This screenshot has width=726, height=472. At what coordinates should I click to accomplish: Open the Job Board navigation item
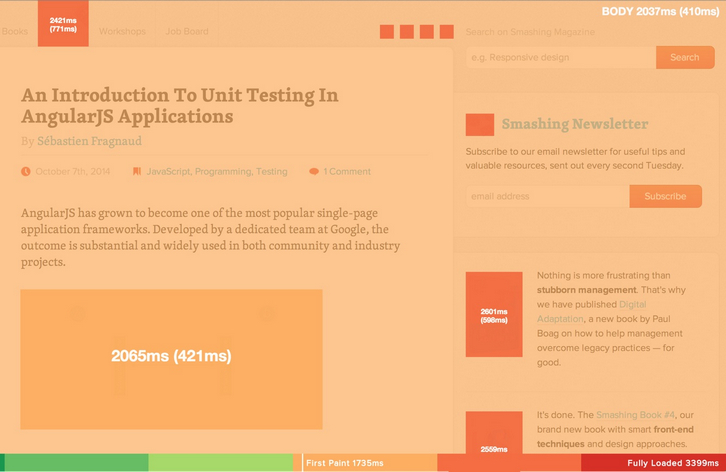pyautogui.click(x=187, y=31)
